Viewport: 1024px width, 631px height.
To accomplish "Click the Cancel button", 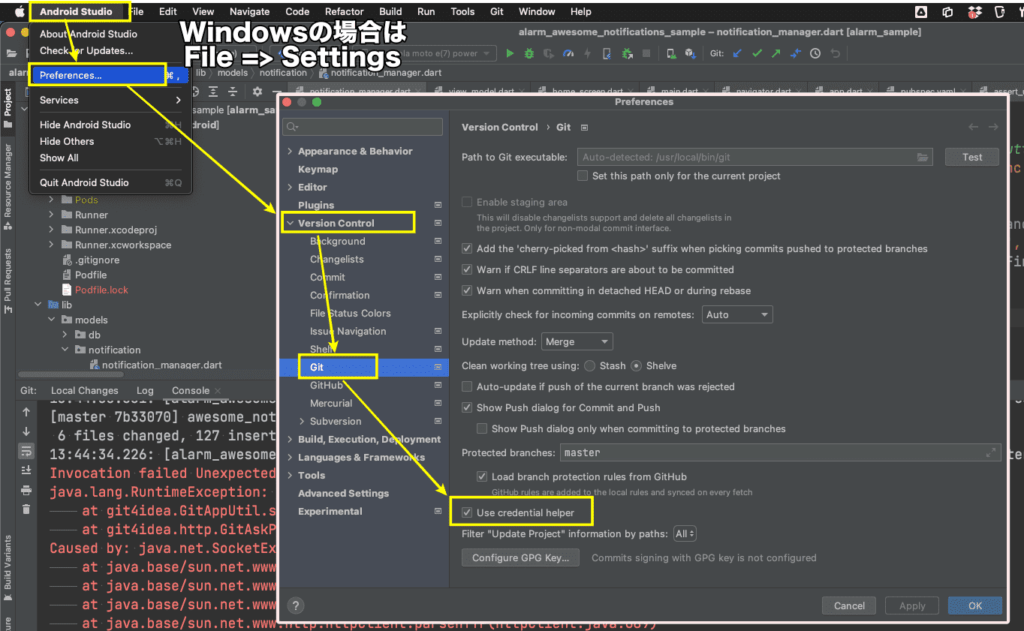I will tap(849, 606).
